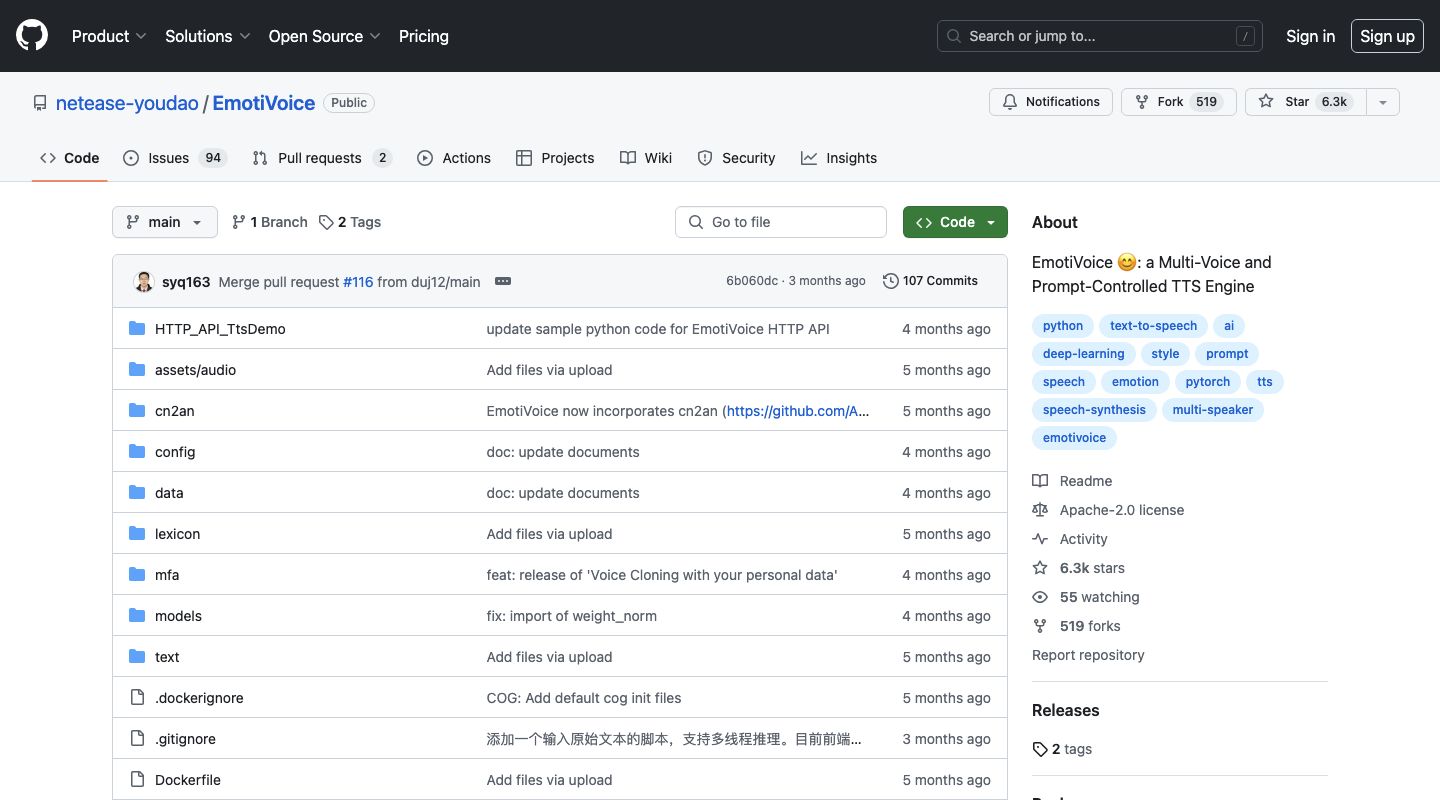Open pull request #116 link
This screenshot has width=1440, height=800.
point(358,282)
